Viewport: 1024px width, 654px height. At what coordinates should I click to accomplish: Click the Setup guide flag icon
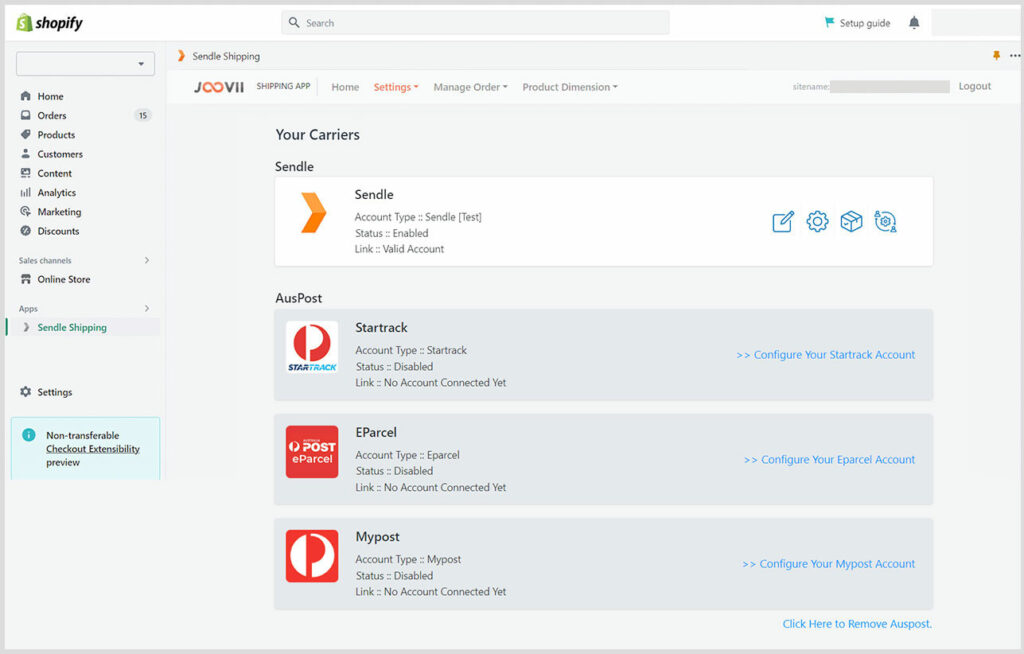coord(829,22)
